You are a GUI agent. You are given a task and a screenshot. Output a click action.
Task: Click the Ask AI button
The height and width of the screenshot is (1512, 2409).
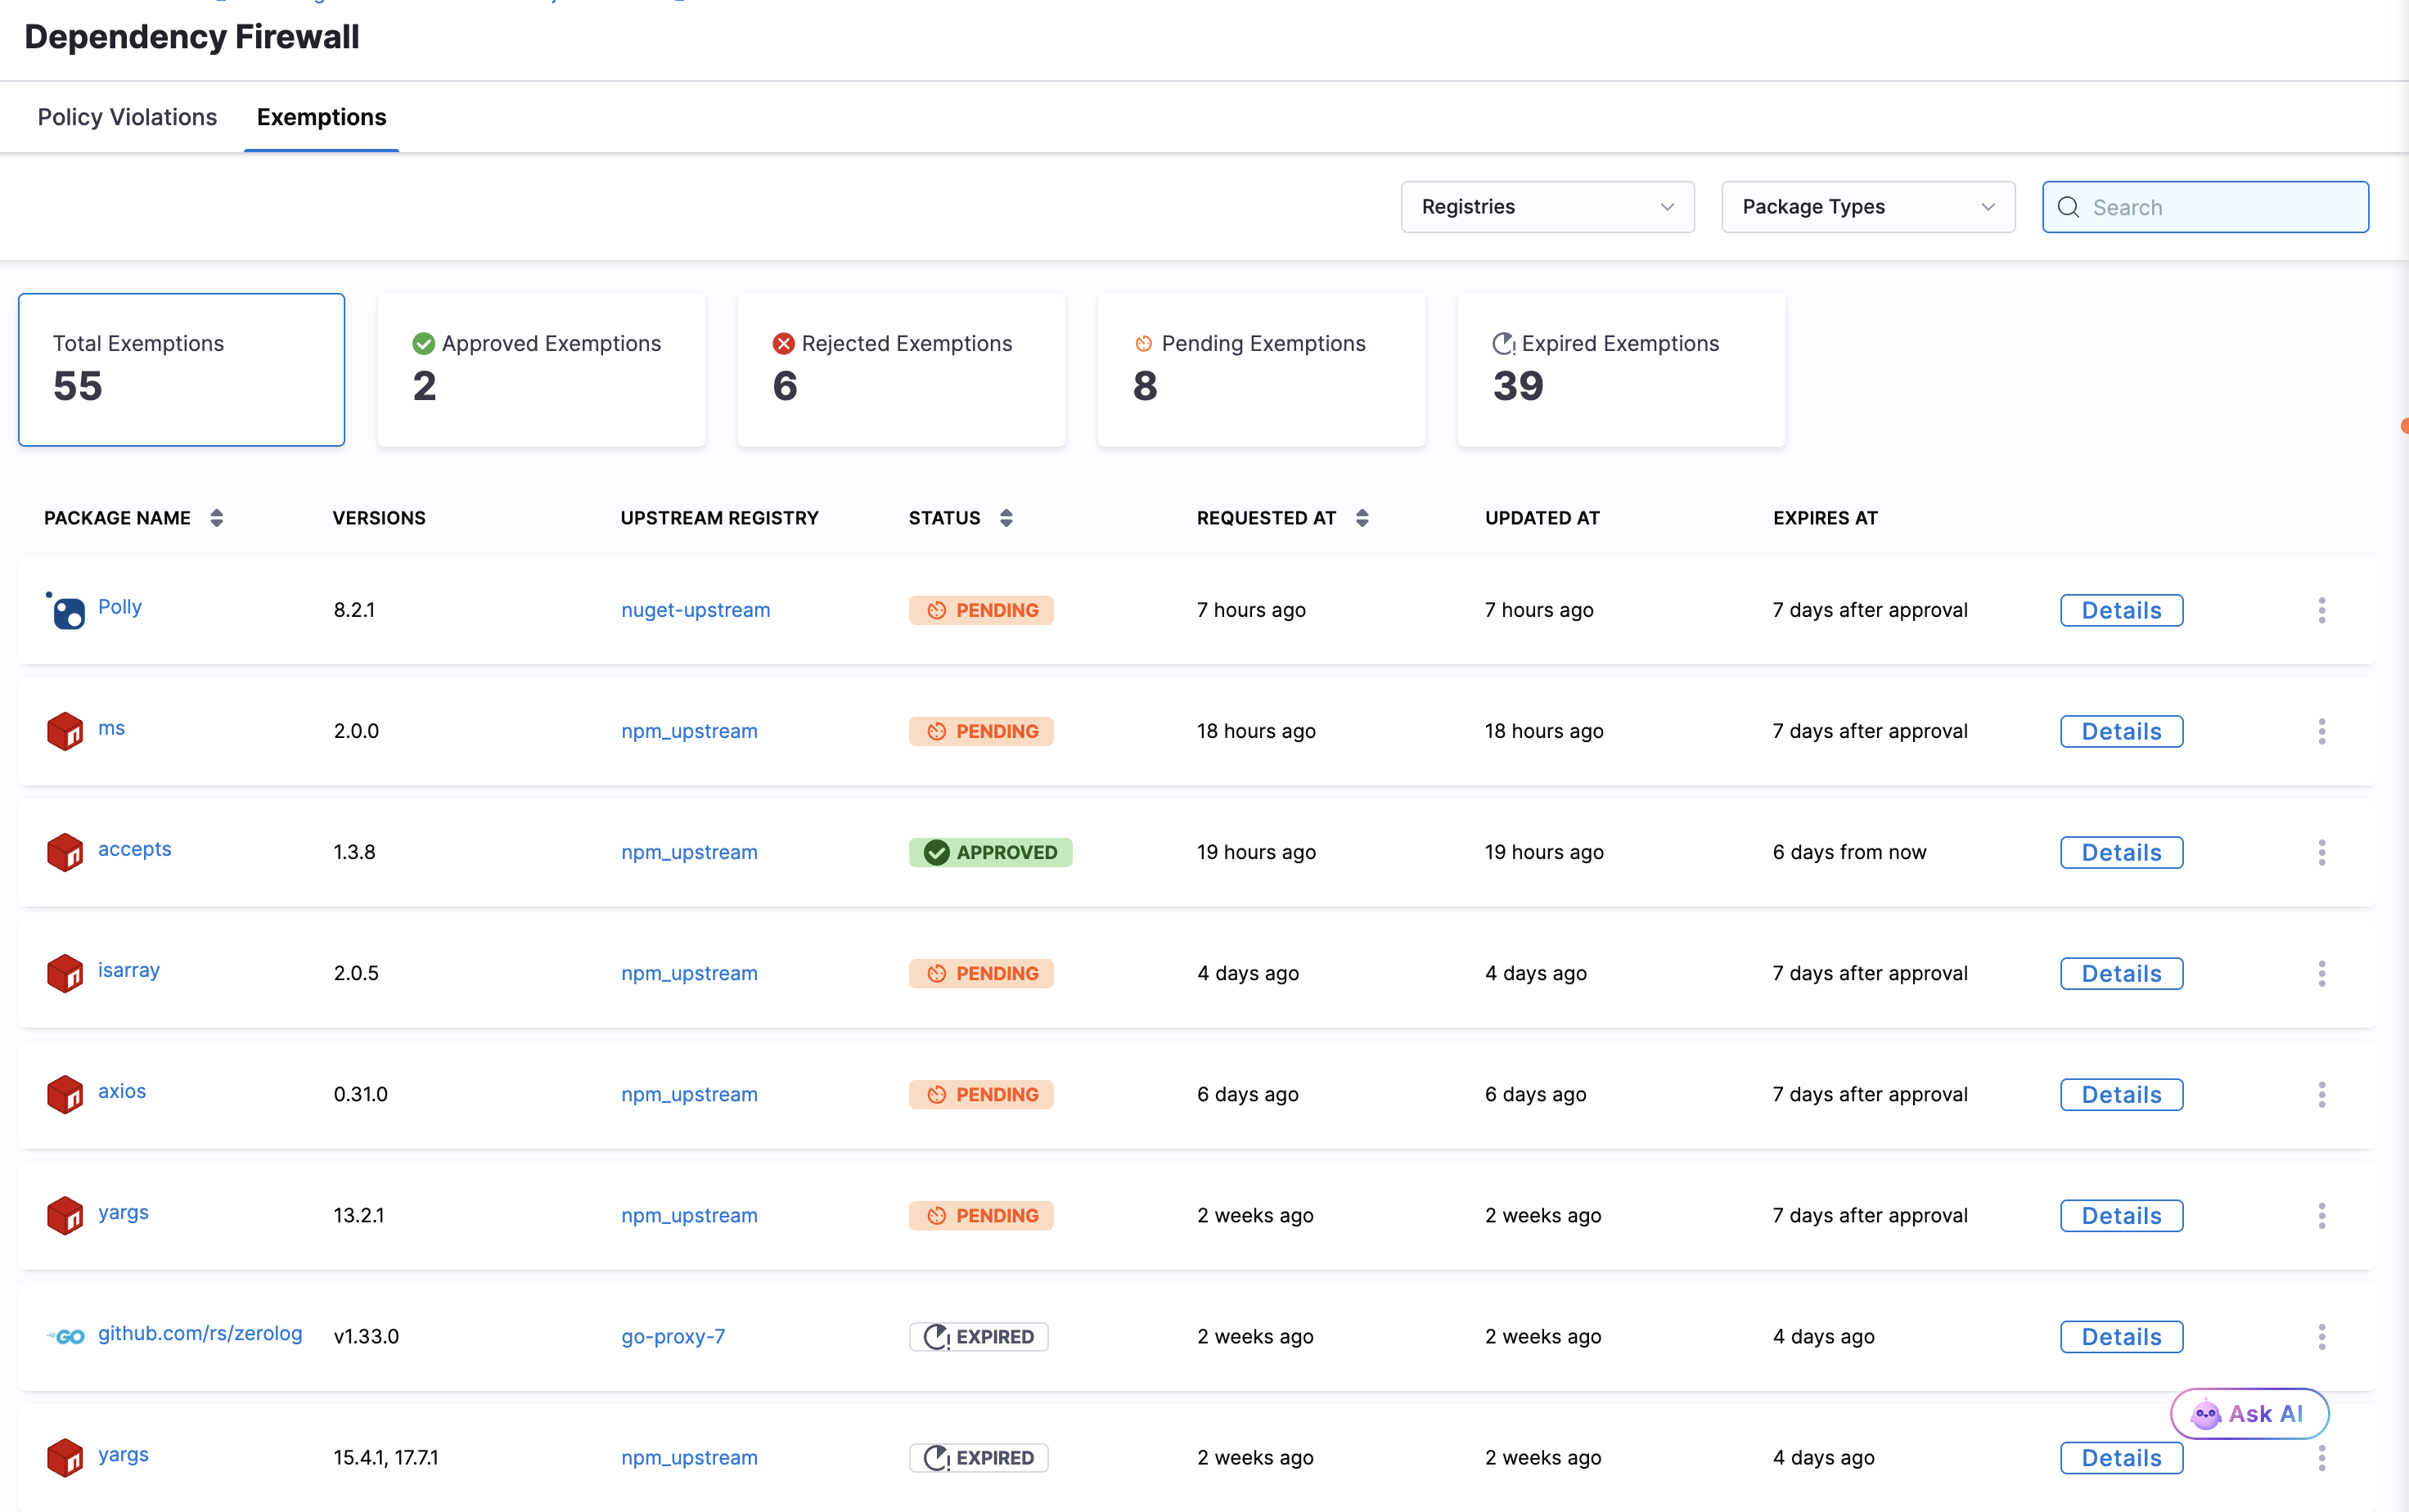coord(2249,1414)
